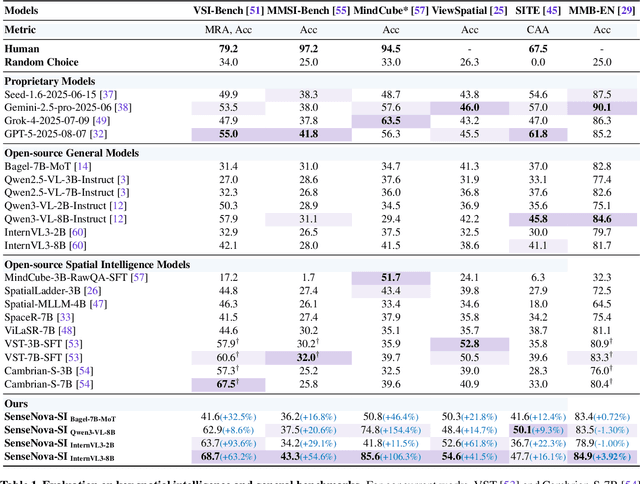
Task: Follow citation [3] on Qwen2.5-VL-7B-Instruct row
Action: pos(123,193)
